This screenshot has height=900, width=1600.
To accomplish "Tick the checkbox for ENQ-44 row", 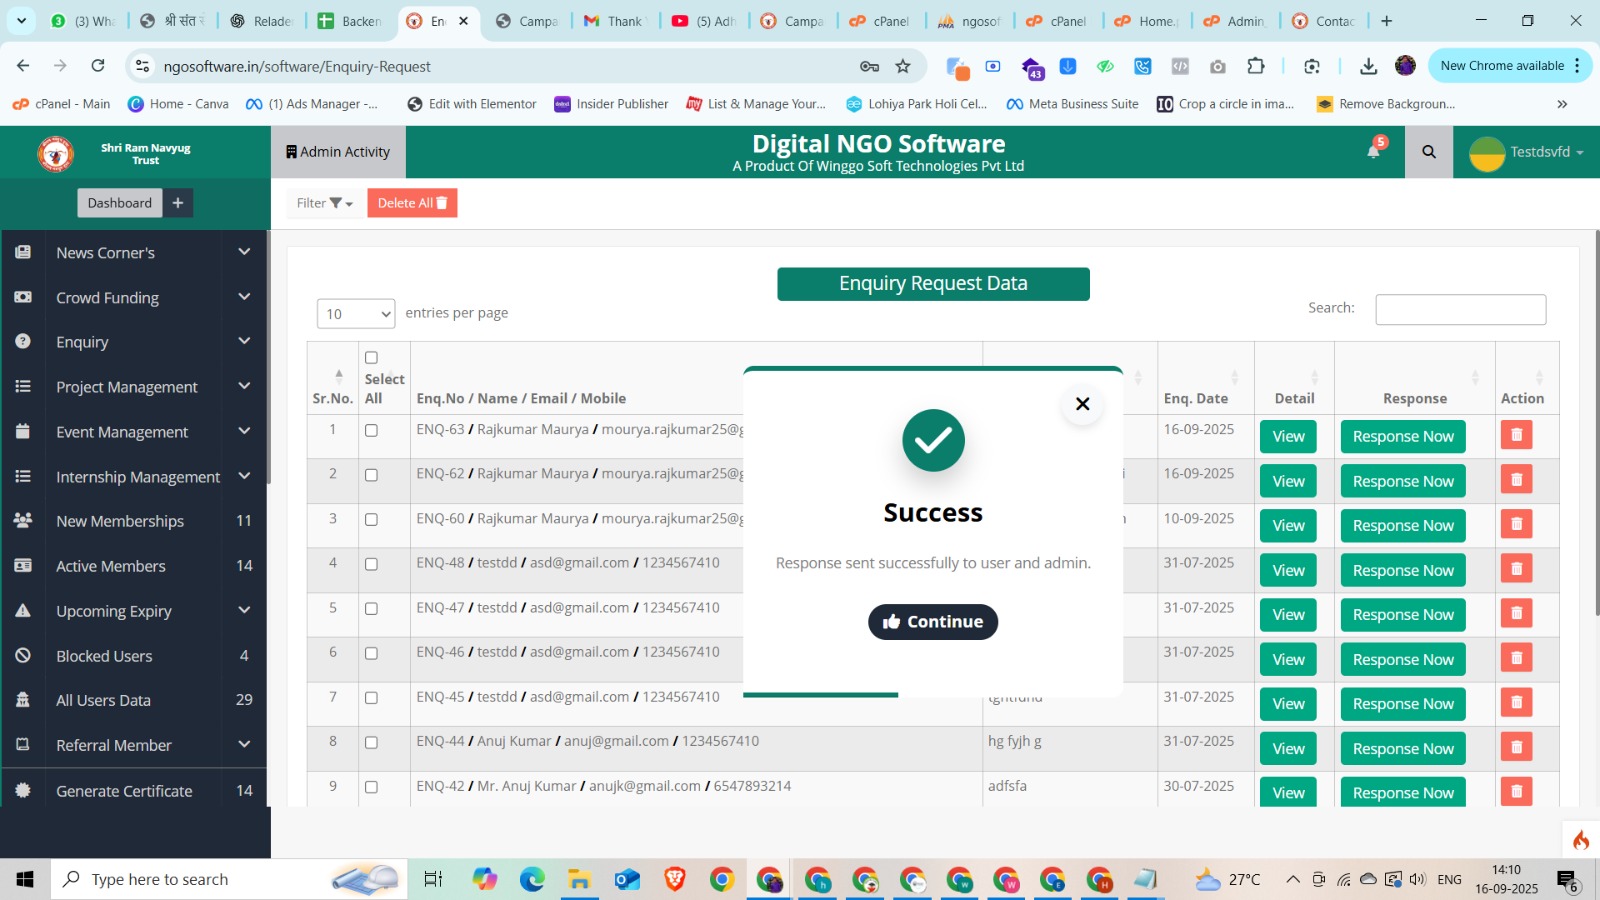I will point(371,742).
